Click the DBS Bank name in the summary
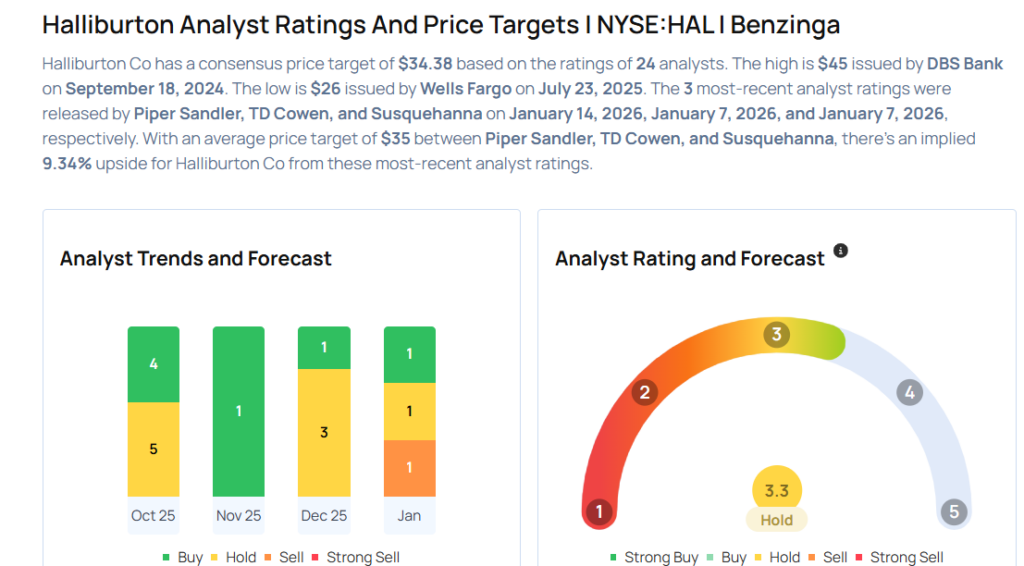 click(964, 63)
